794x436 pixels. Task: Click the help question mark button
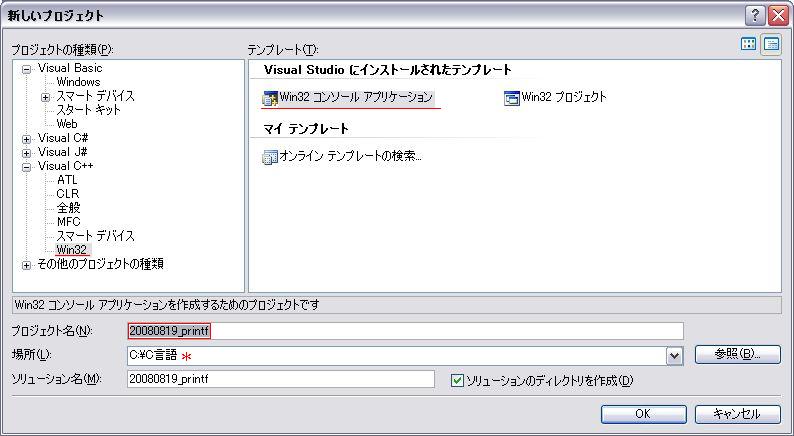click(x=755, y=16)
